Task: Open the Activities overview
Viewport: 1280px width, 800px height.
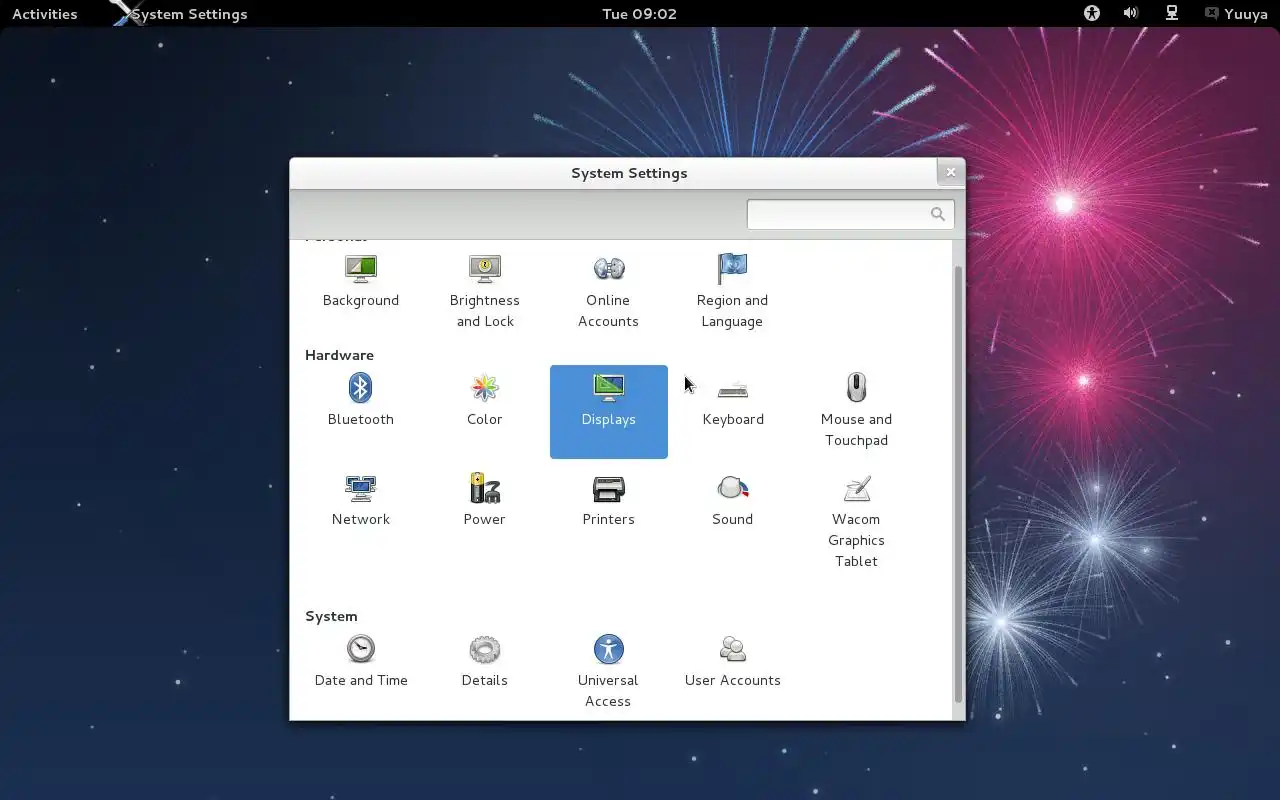Action: click(44, 14)
